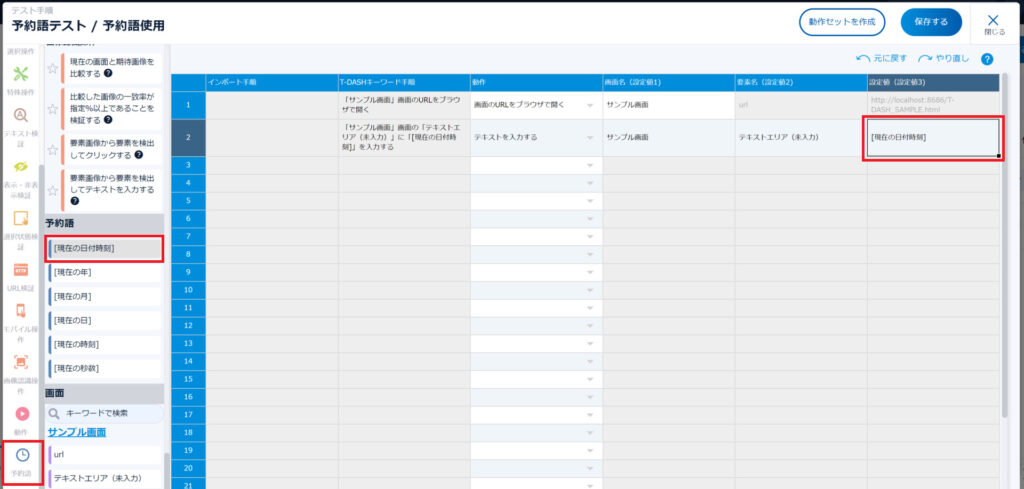The width and height of the screenshot is (1024, 489).
Task: Click the キーワードで検索 search field
Action: (x=104, y=412)
